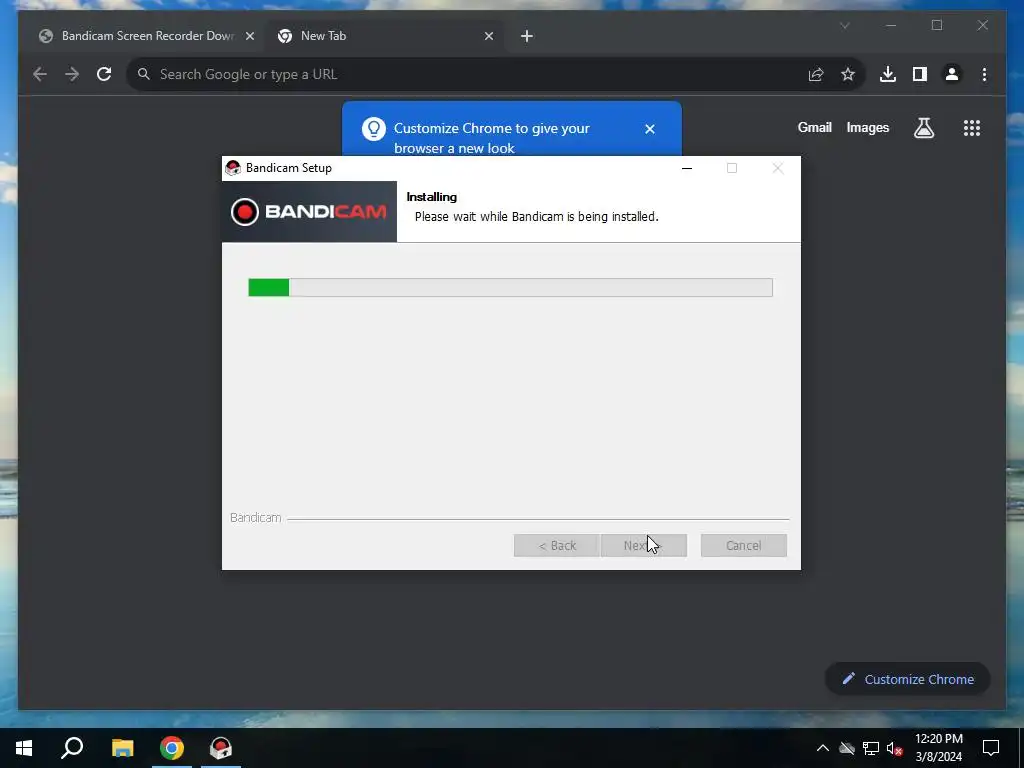
Task: Click the lightbulb icon in the tip bubble
Action: click(374, 129)
